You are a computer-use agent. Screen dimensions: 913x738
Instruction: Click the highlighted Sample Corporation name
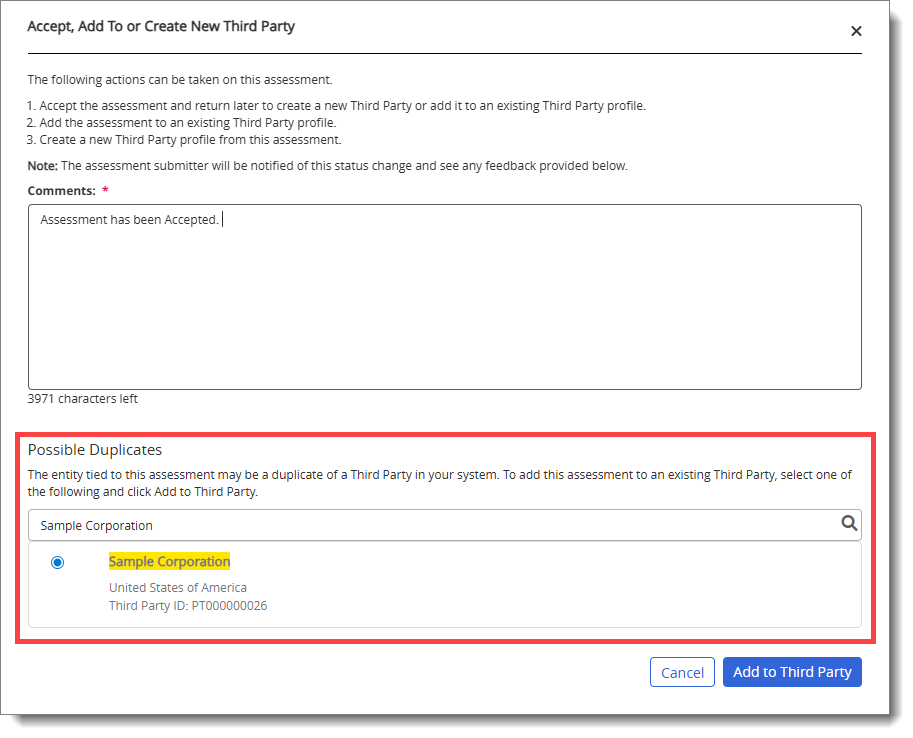(x=169, y=561)
